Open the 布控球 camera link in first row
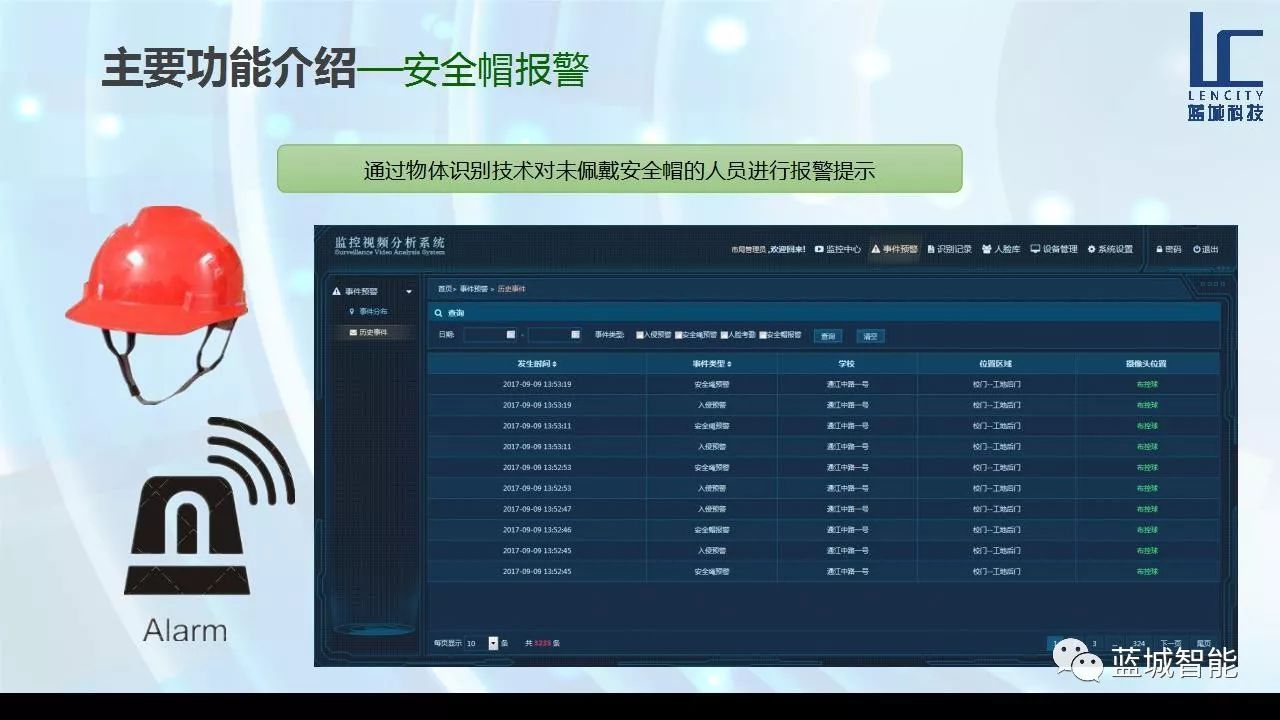 [1146, 384]
